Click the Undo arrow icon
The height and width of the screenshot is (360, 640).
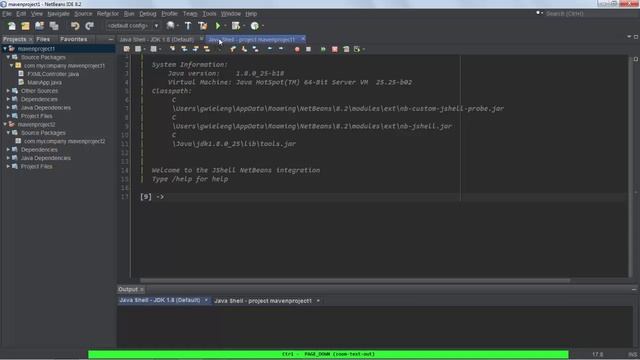pos(75,26)
